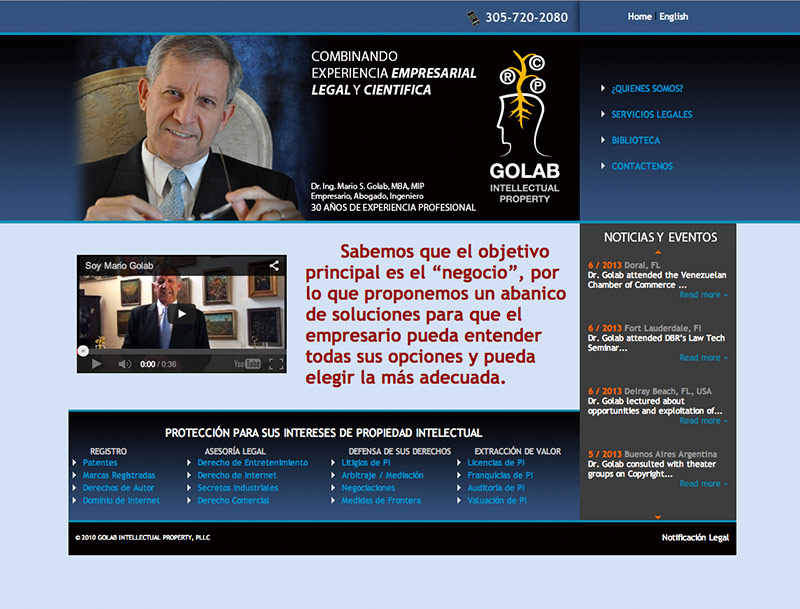Open the Franquicias de PI link

pyautogui.click(x=500, y=475)
